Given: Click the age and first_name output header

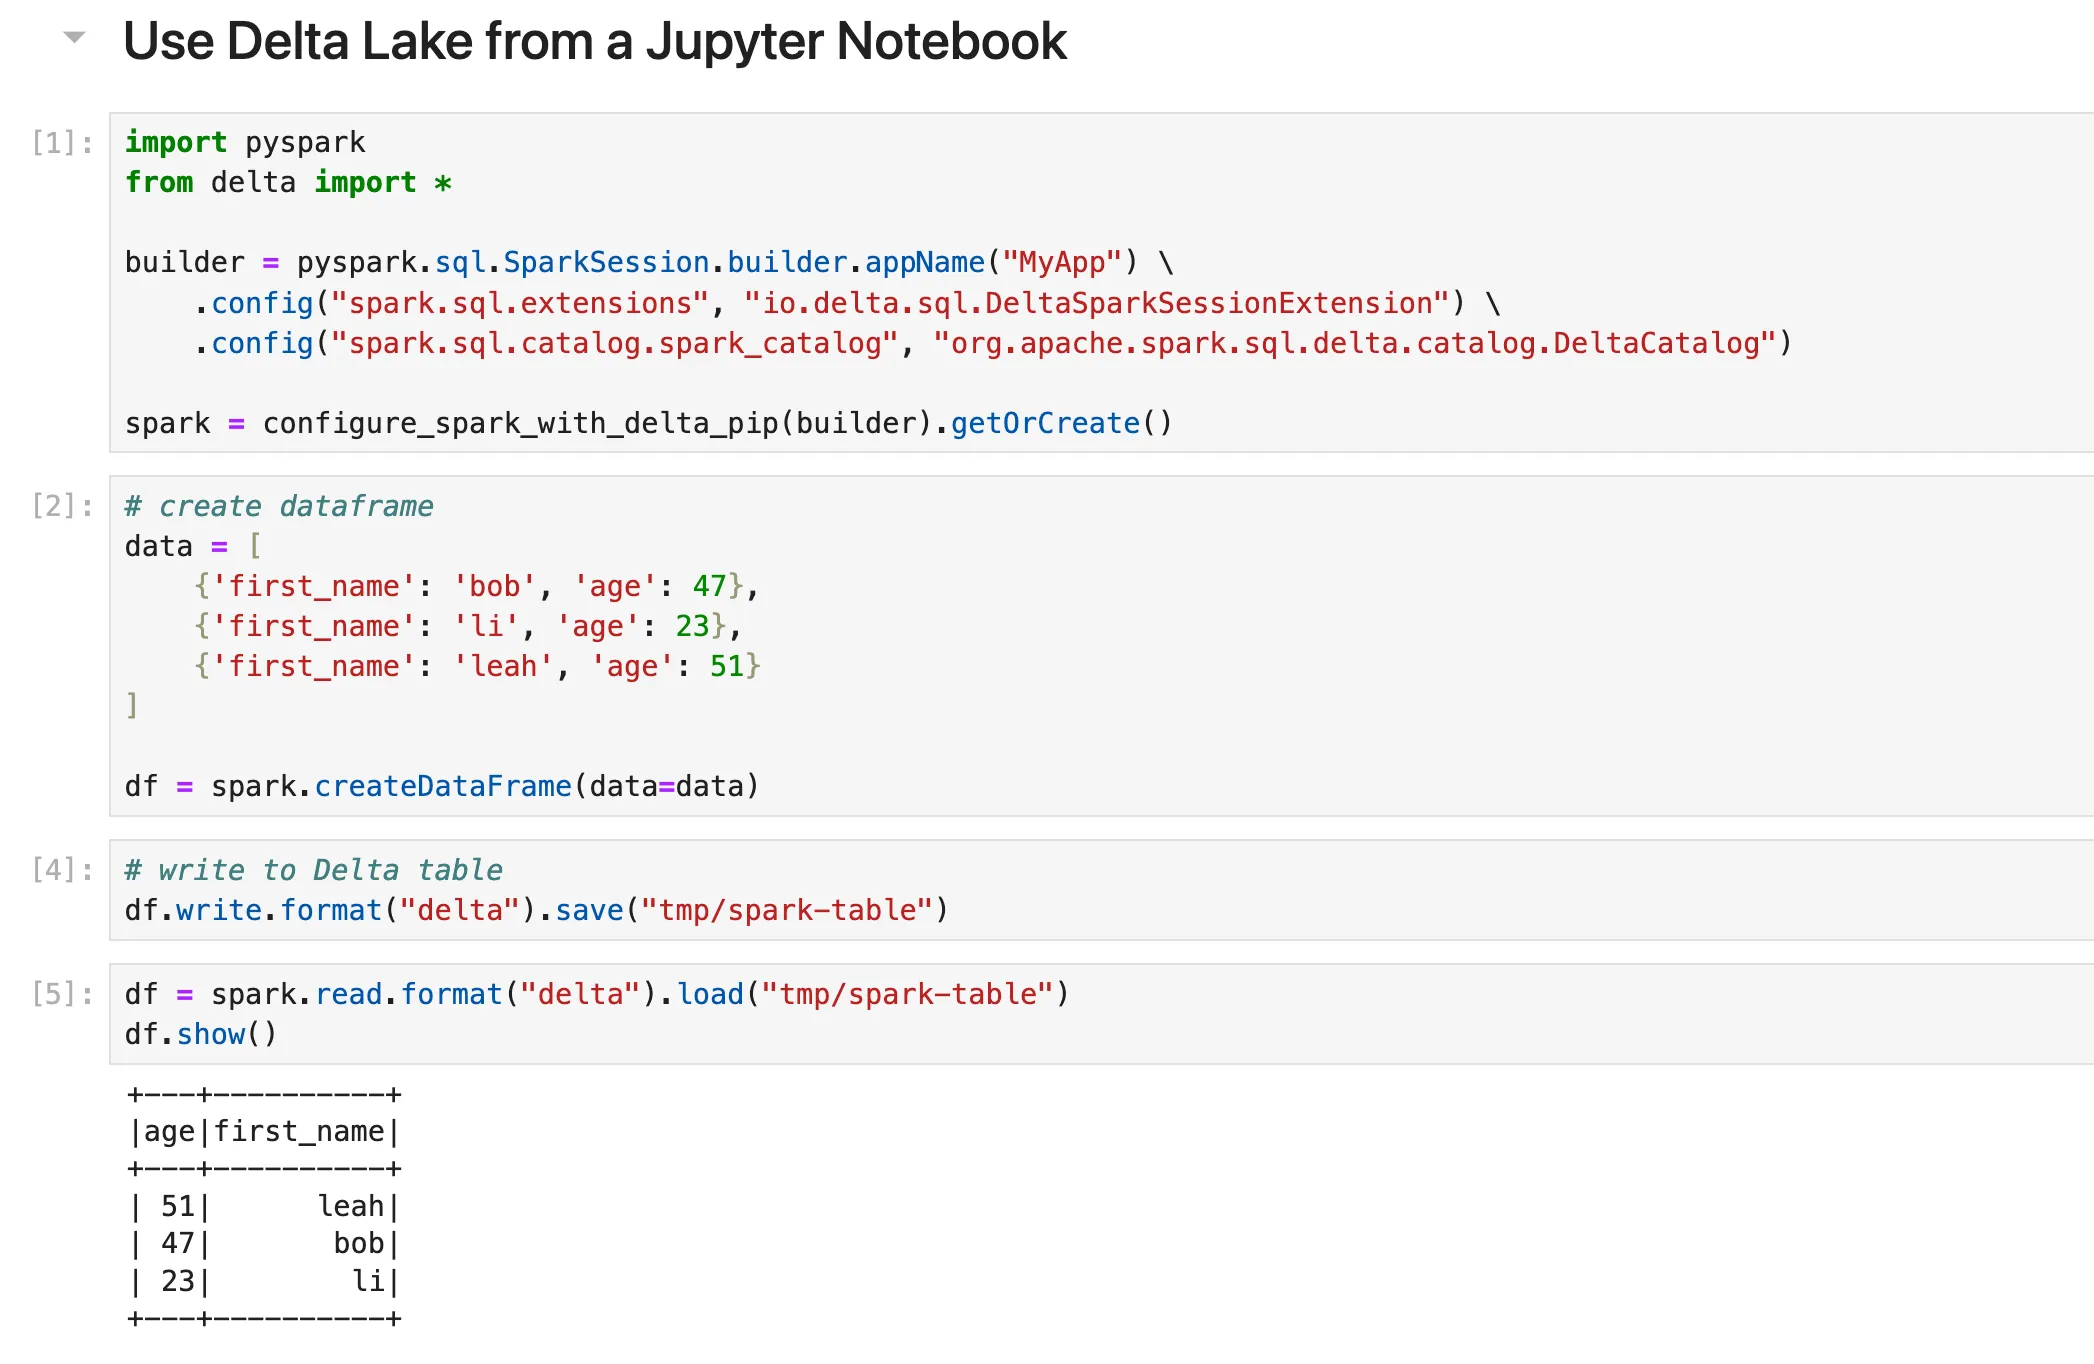Looking at the screenshot, I should point(264,1132).
